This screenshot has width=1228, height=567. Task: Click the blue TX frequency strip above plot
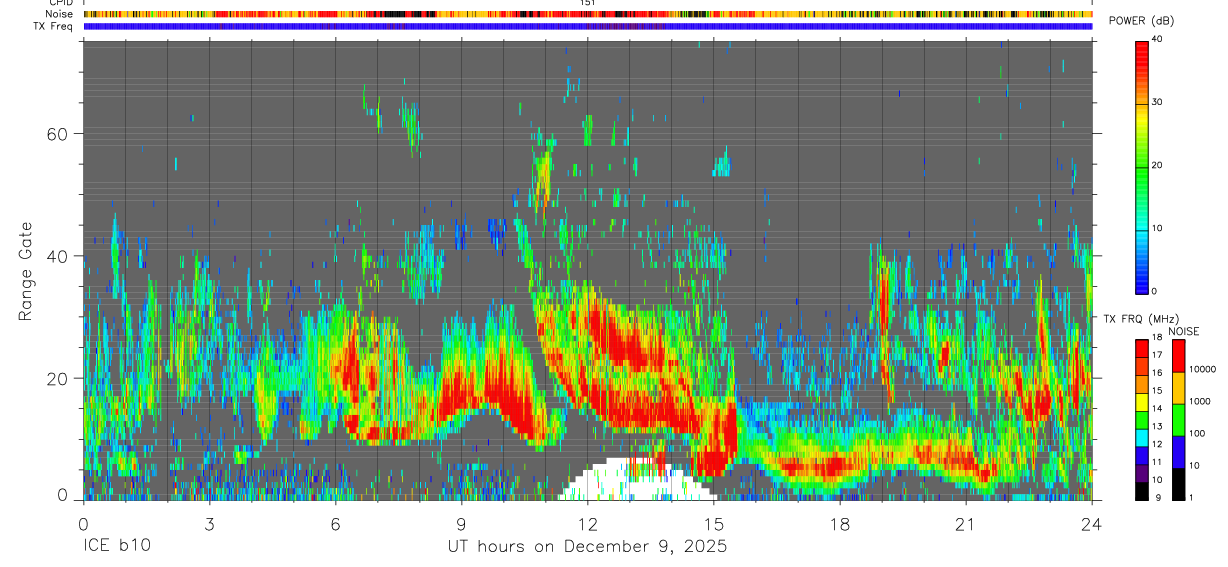pyautogui.click(x=587, y=26)
